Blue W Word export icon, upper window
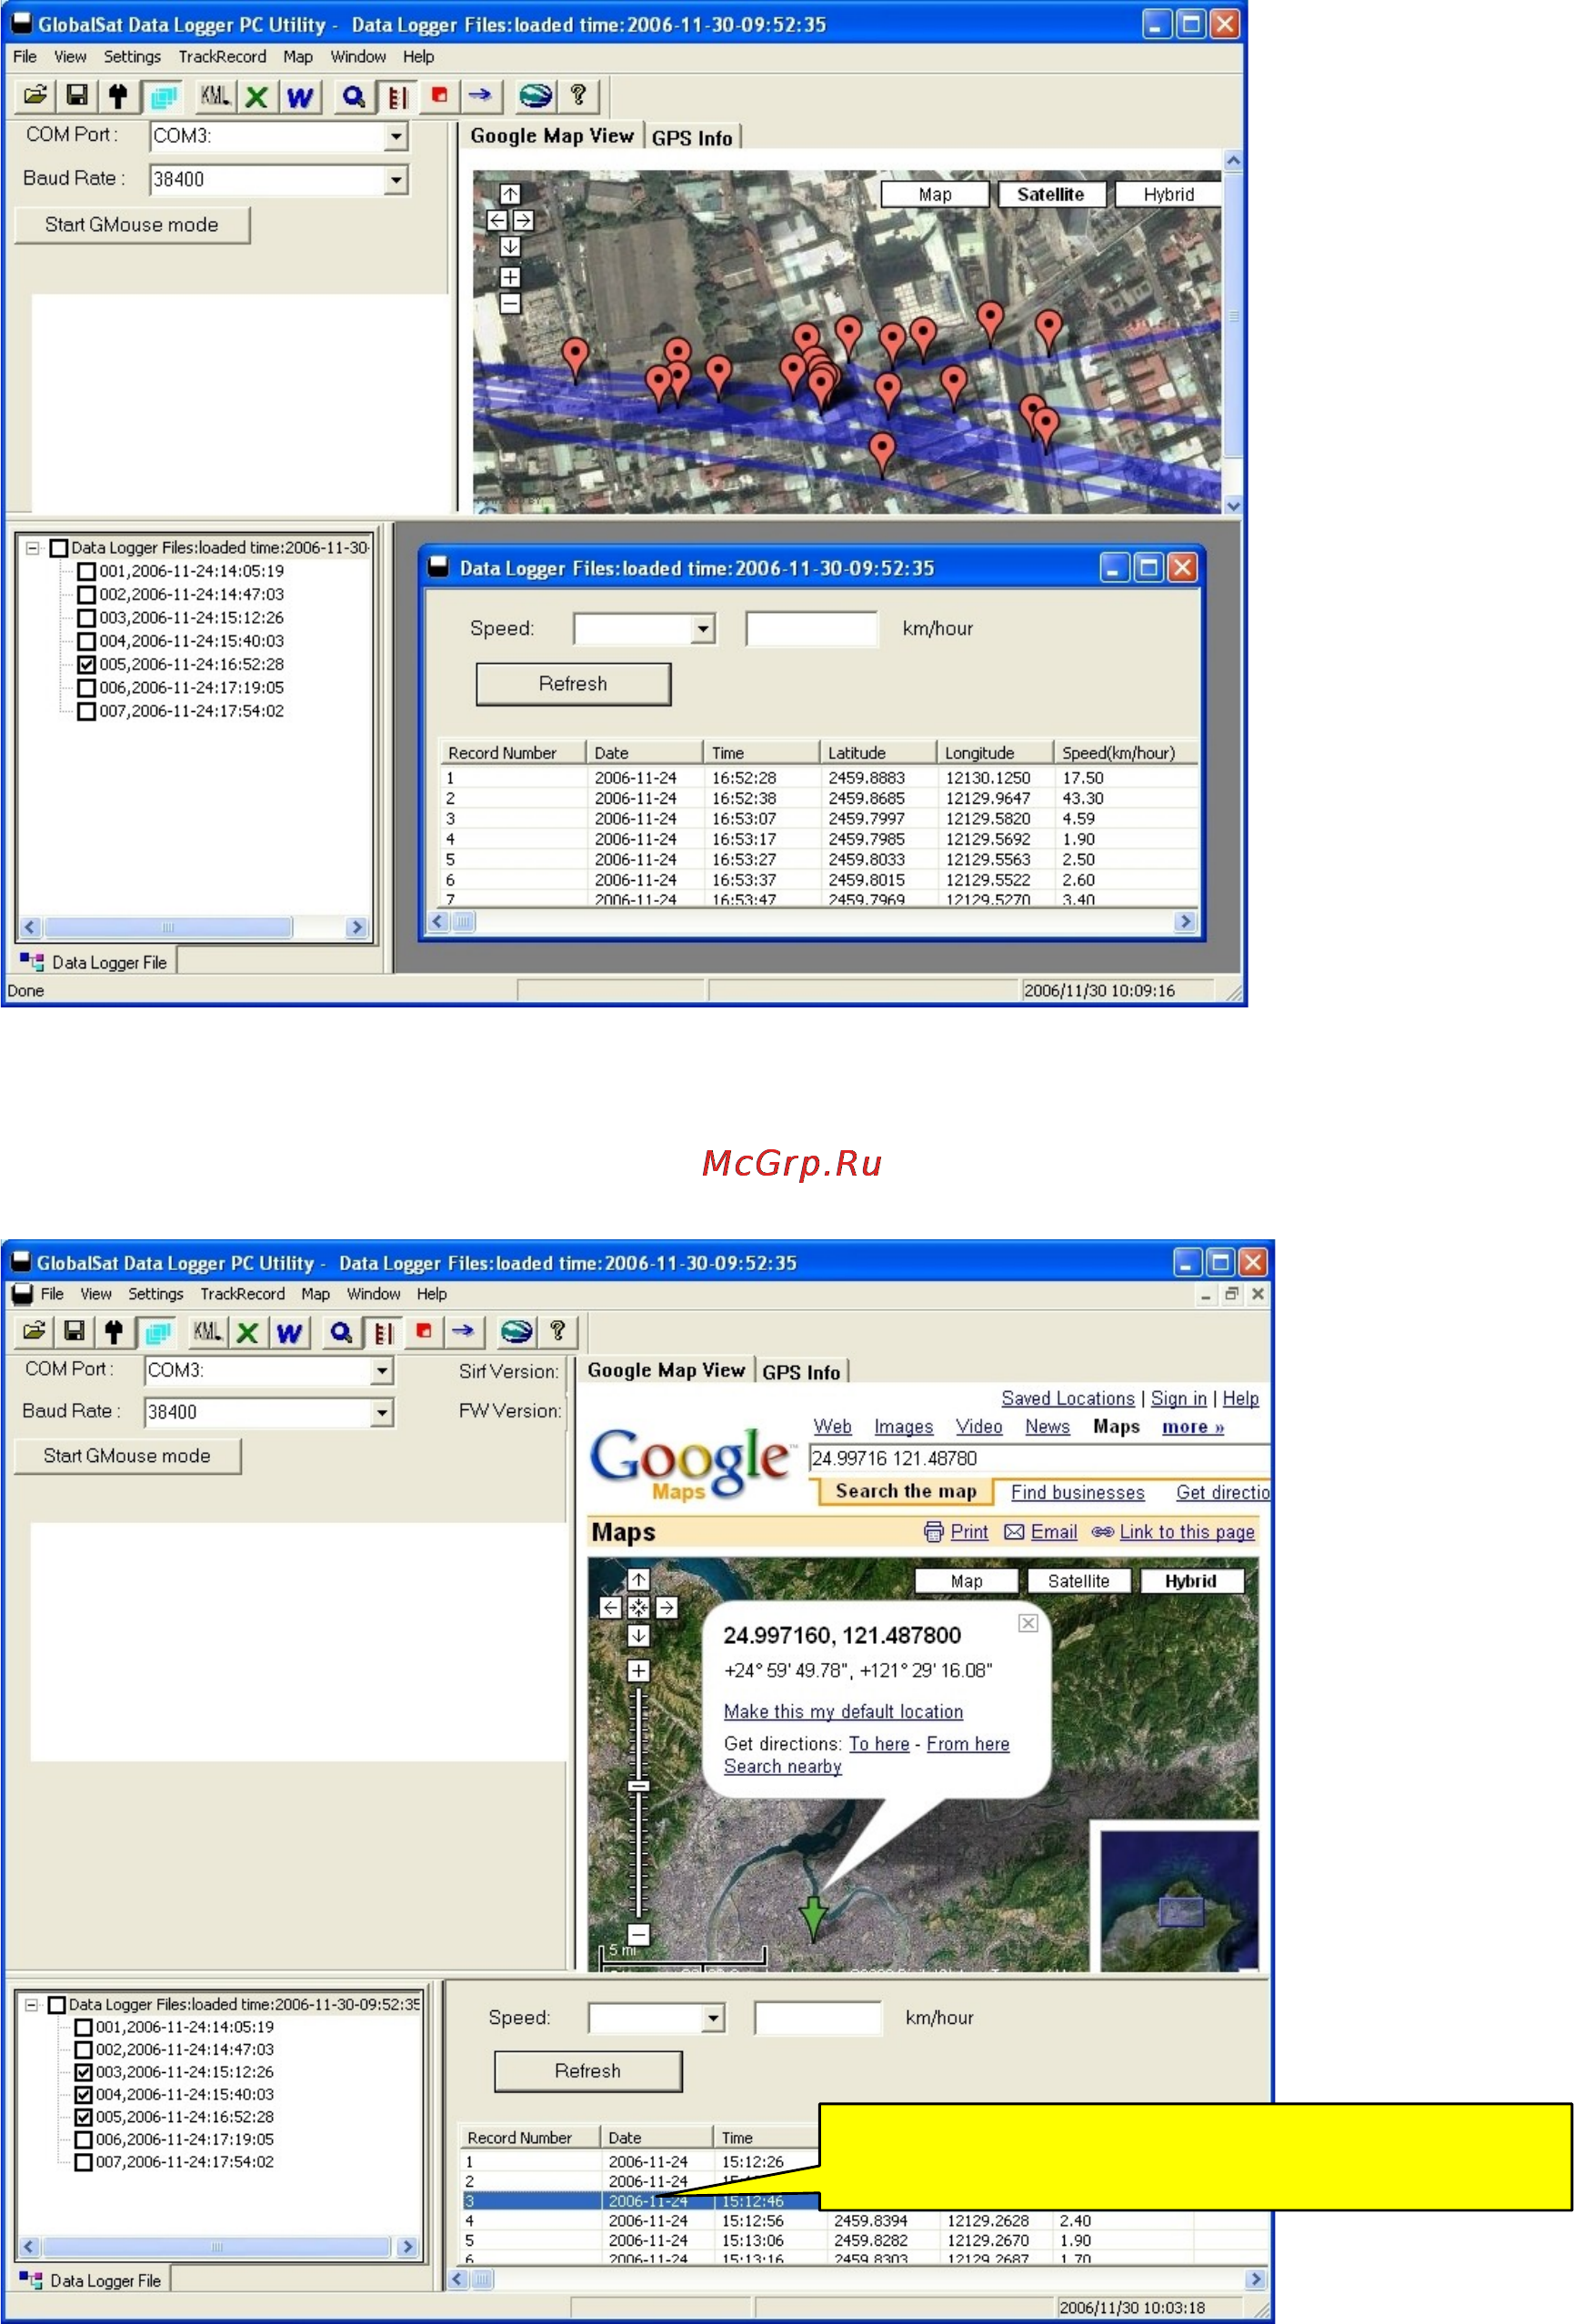 299,96
